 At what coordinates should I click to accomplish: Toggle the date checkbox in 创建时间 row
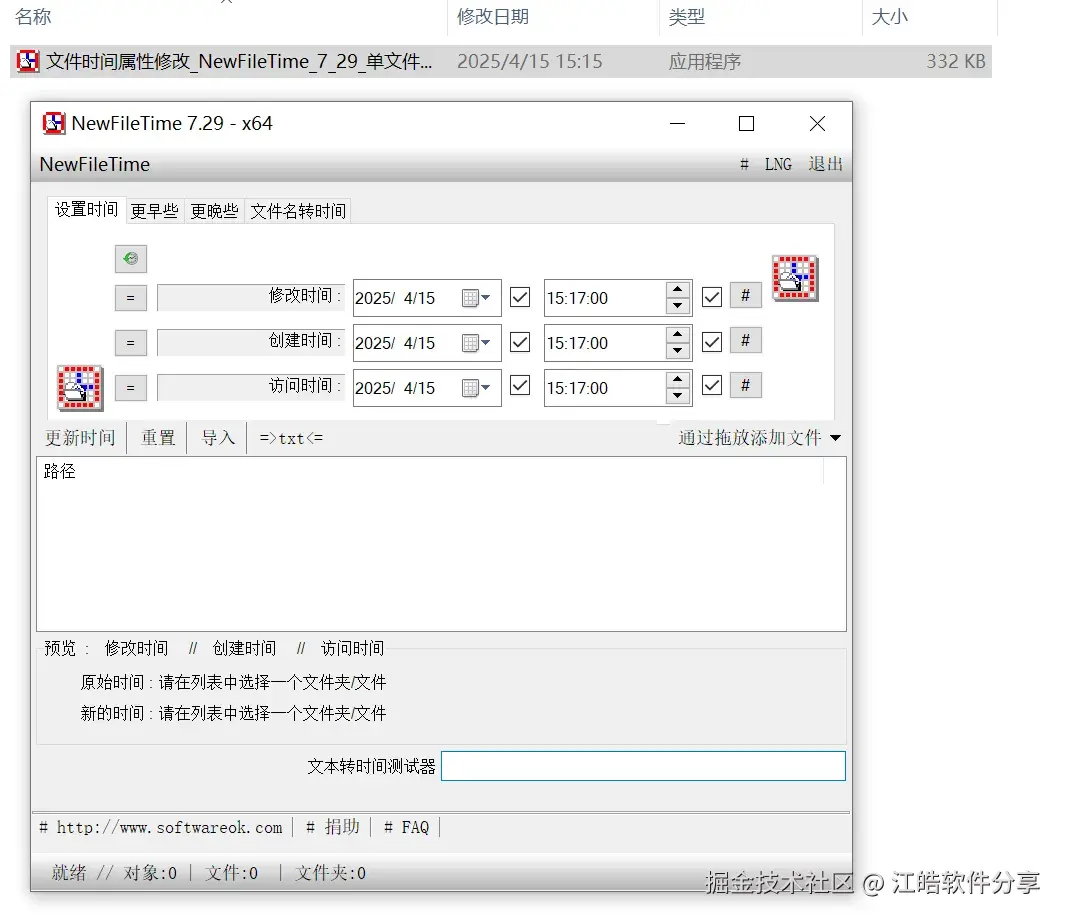coord(520,342)
